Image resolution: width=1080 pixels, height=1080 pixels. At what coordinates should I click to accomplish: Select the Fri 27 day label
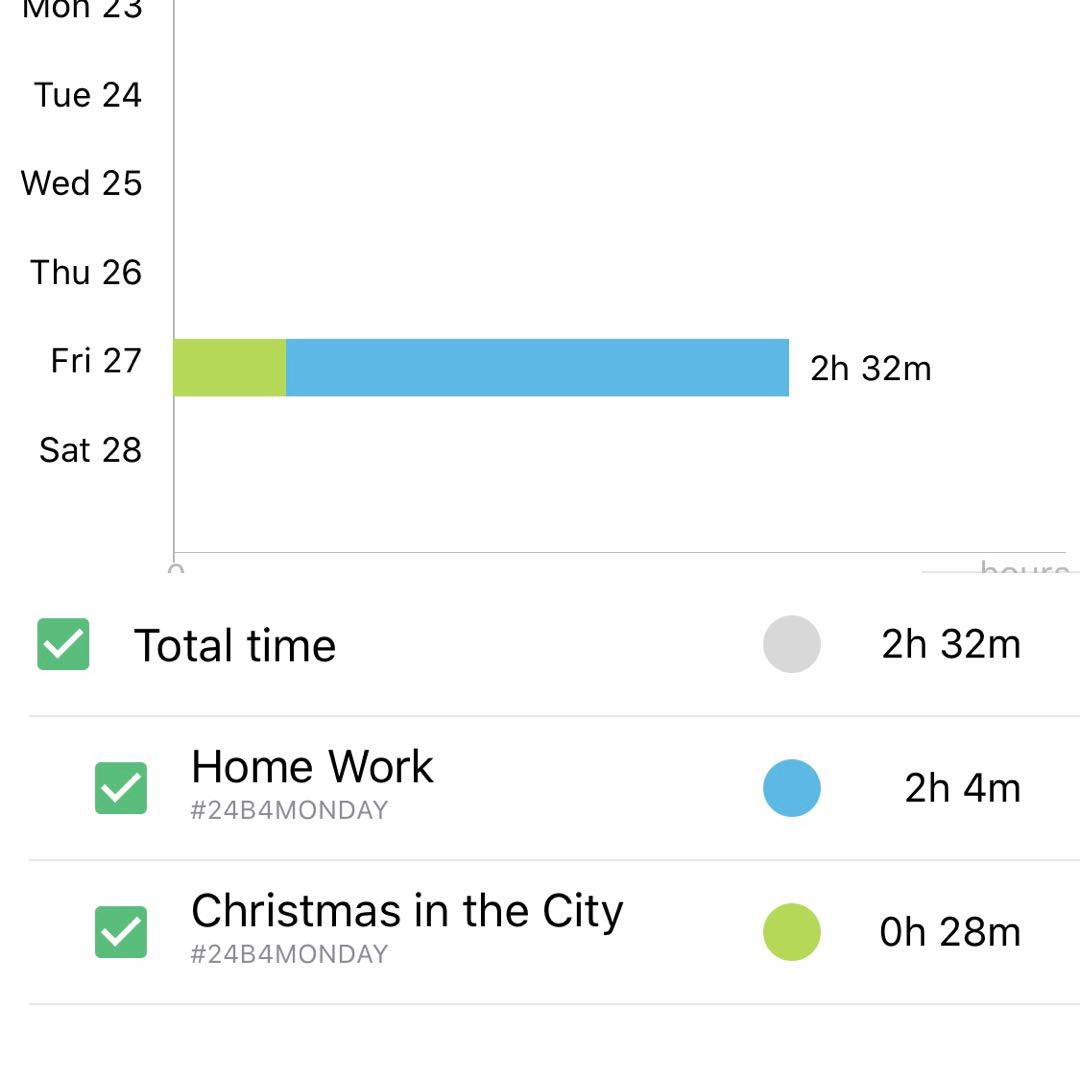tap(96, 361)
